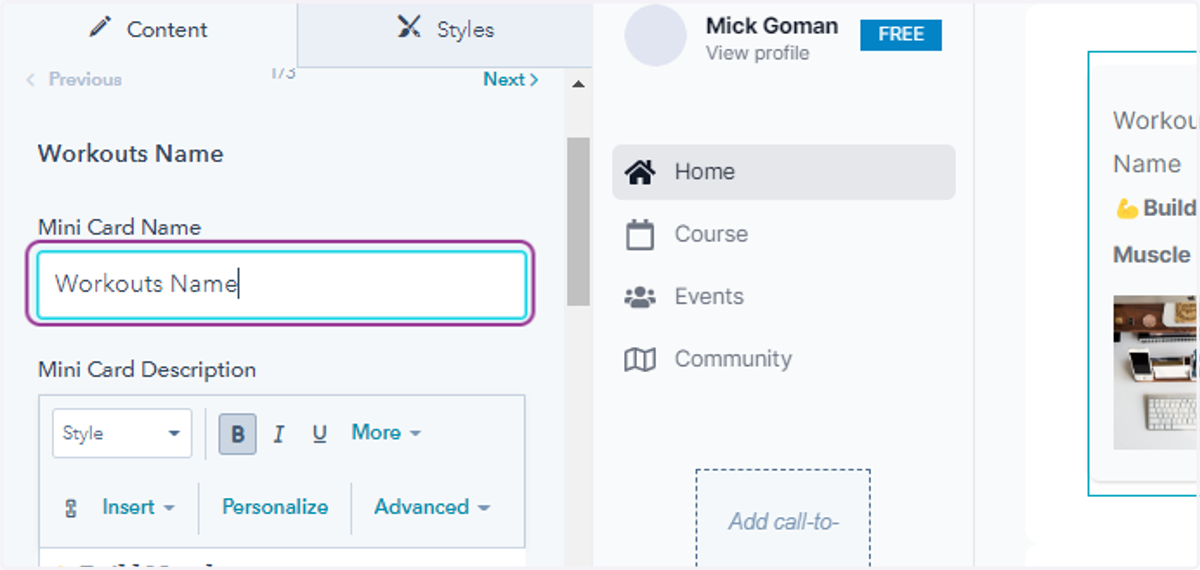Image resolution: width=1200 pixels, height=570 pixels.
Task: Click the Add call-to-action placeholder
Action: 783,519
